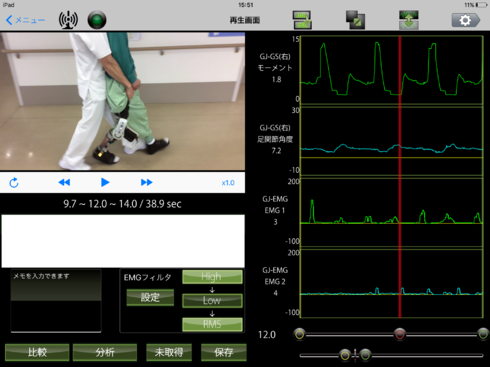
Task: Click the EMGフィルタ label
Action: pos(147,277)
